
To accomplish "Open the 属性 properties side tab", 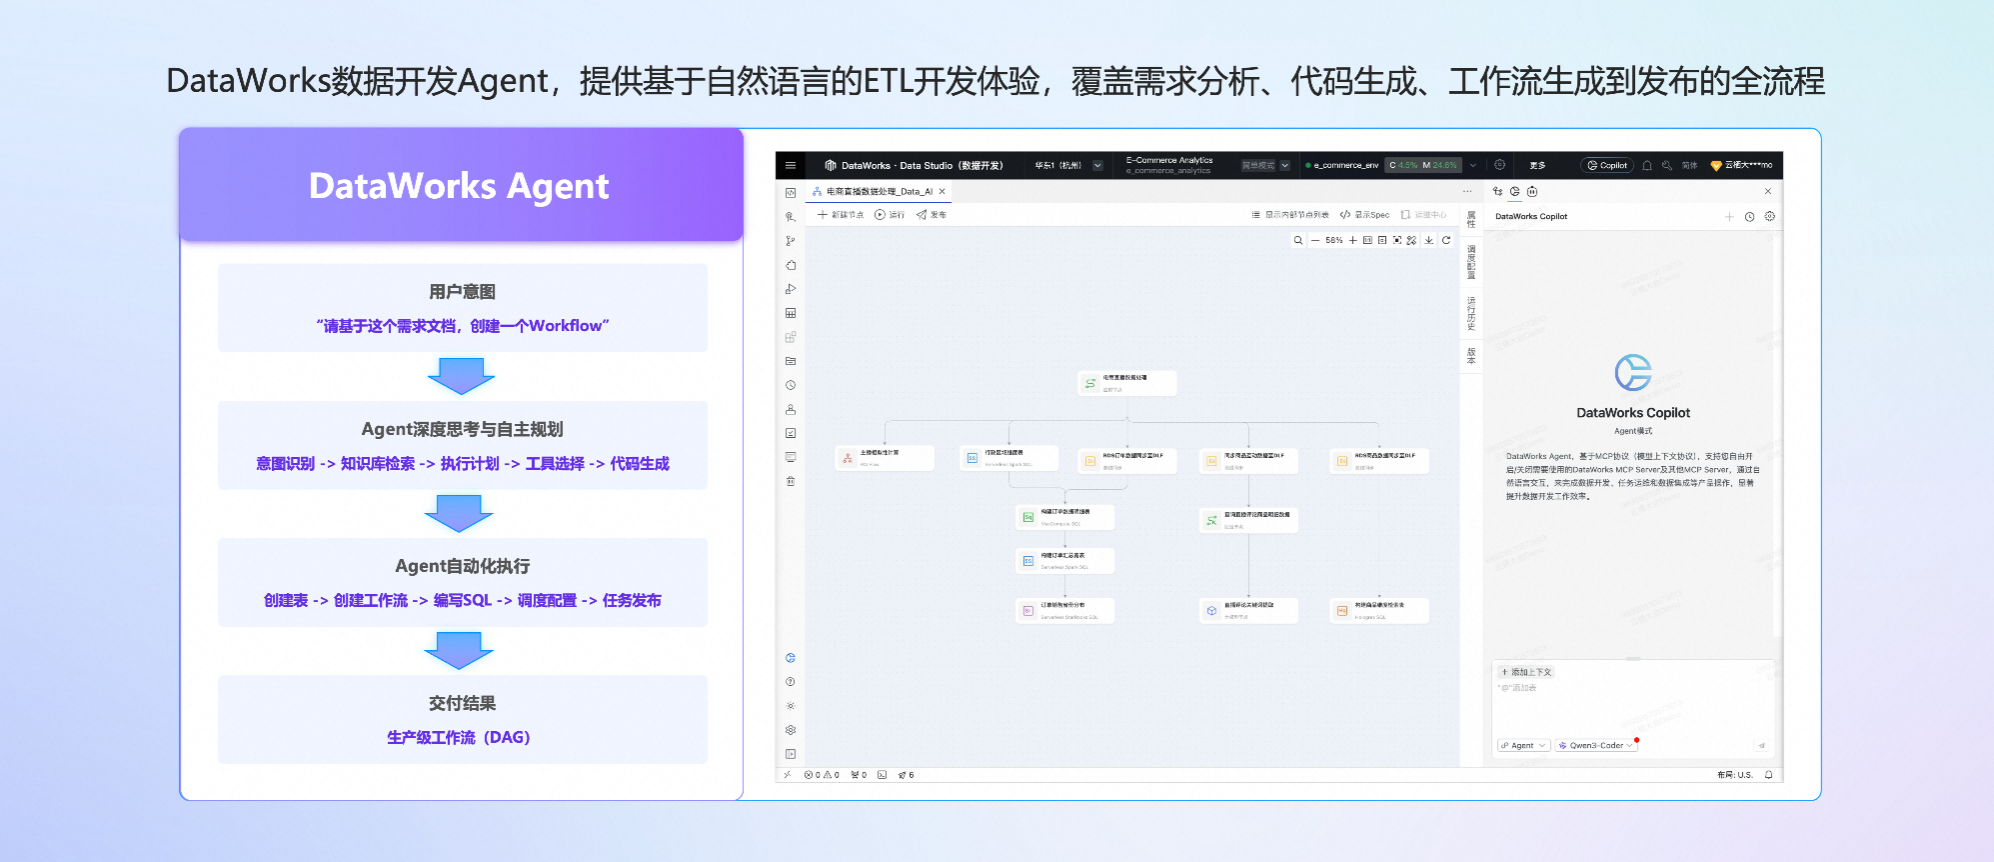I will (1471, 220).
